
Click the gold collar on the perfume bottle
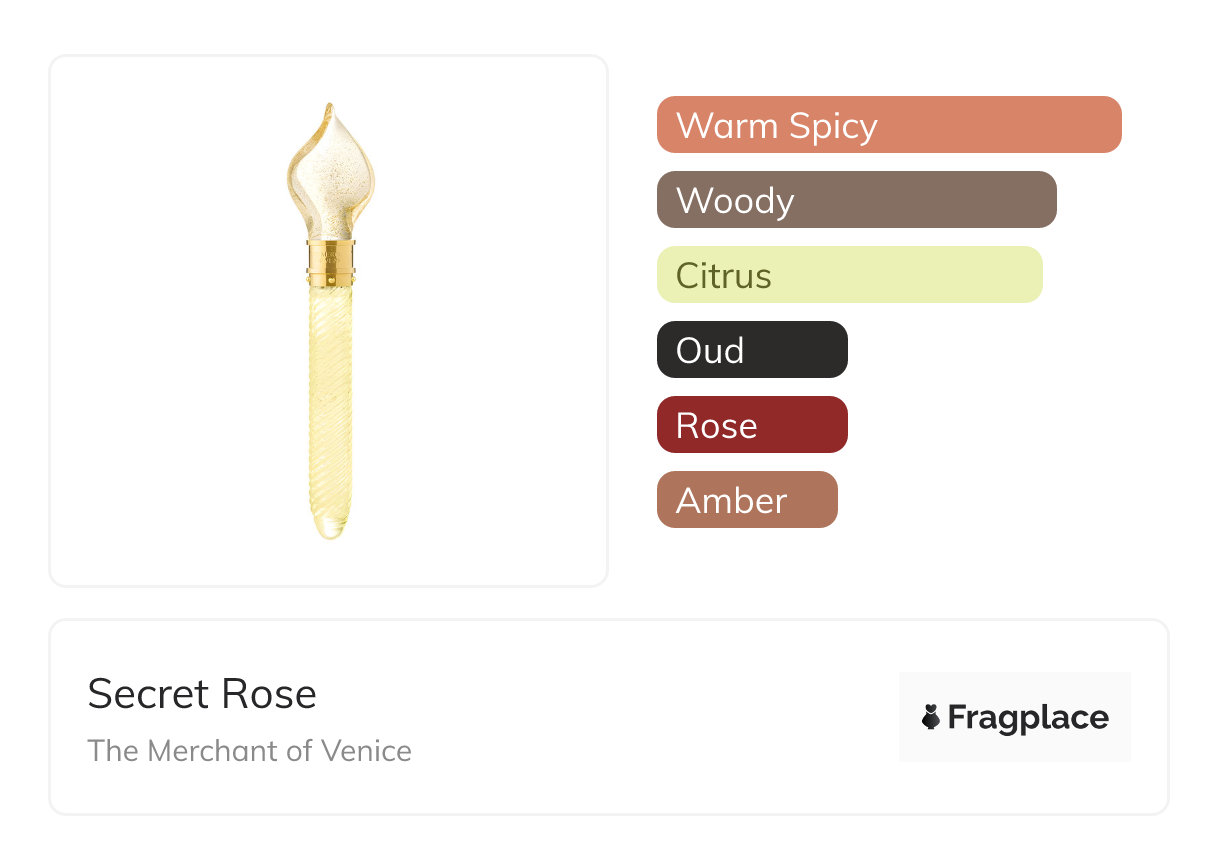click(x=330, y=262)
